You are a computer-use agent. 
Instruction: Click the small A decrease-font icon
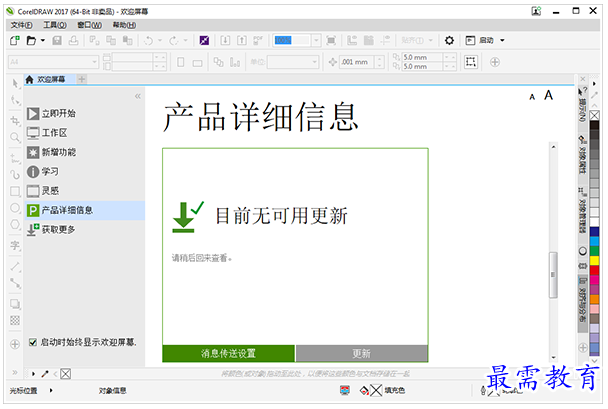pyautogui.click(x=532, y=97)
